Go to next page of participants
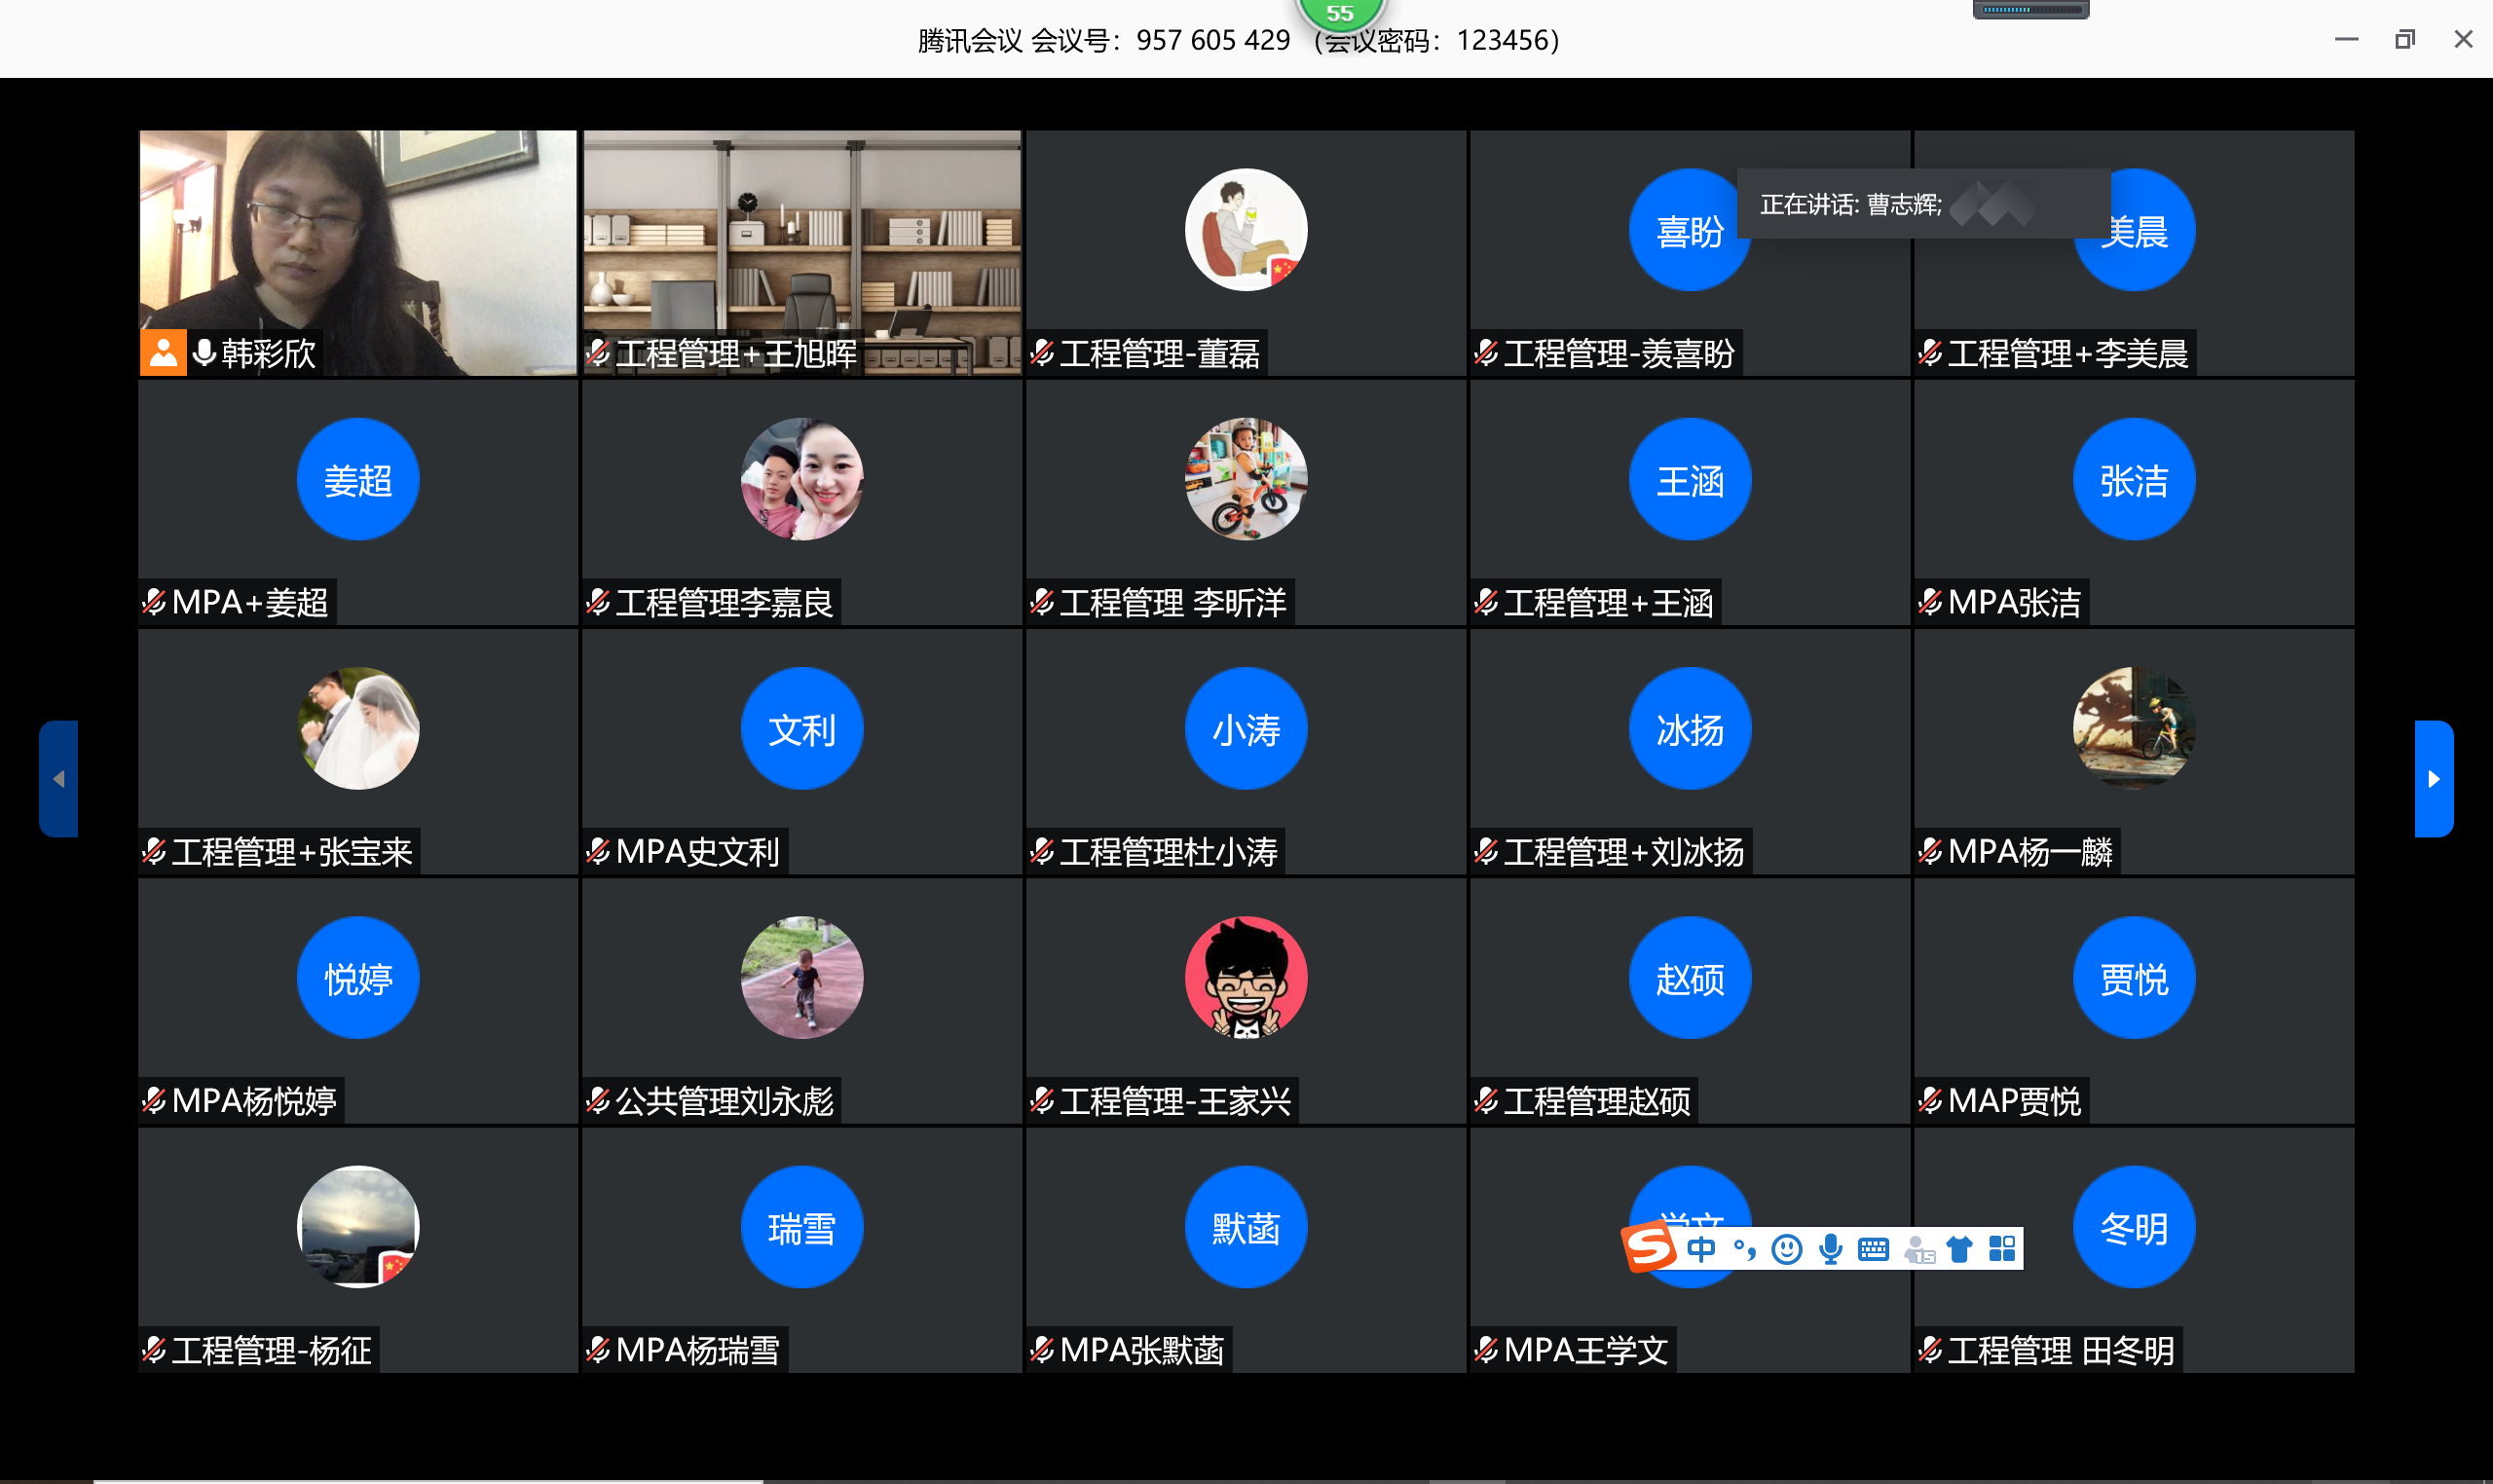Image resolution: width=2493 pixels, height=1484 pixels. point(2433,779)
